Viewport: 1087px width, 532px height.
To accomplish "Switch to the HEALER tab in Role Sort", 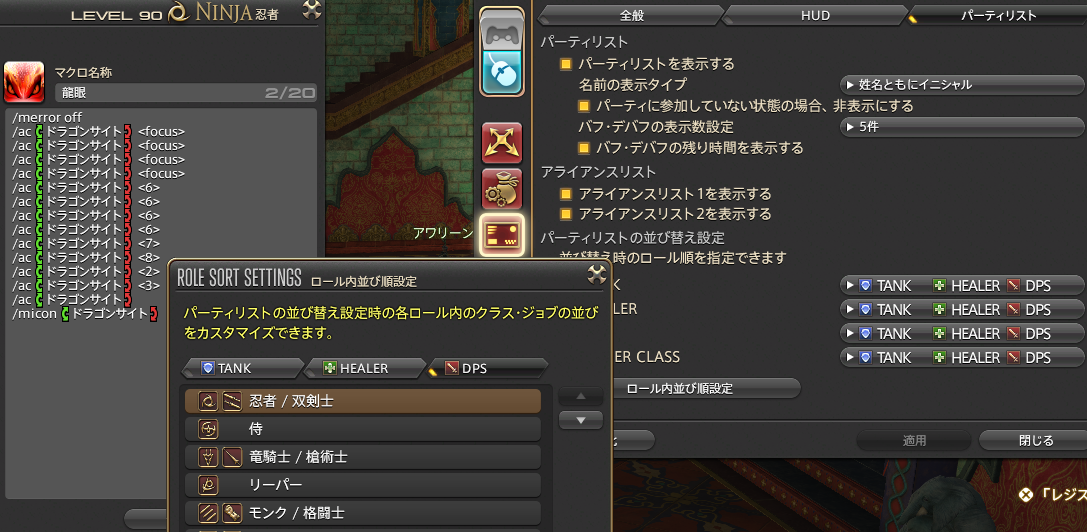I will [364, 368].
